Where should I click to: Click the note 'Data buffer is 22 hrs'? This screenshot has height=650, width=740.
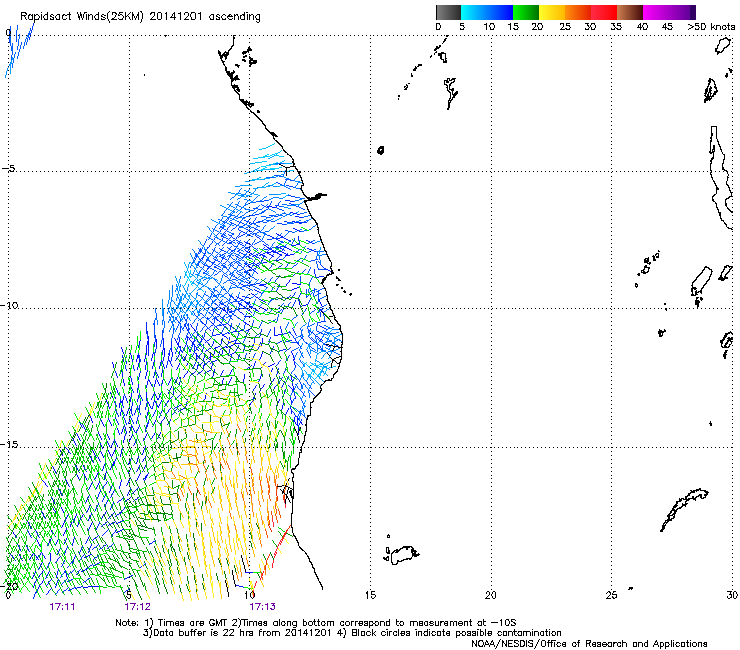click(204, 633)
